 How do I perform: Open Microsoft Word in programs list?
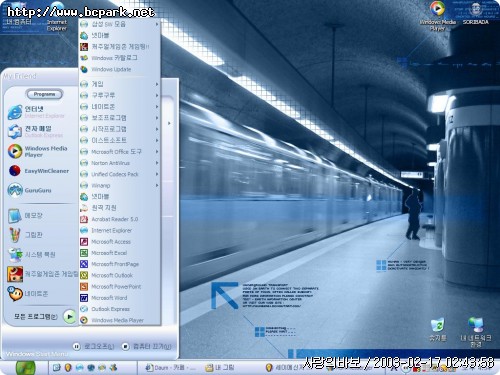pyautogui.click(x=103, y=298)
